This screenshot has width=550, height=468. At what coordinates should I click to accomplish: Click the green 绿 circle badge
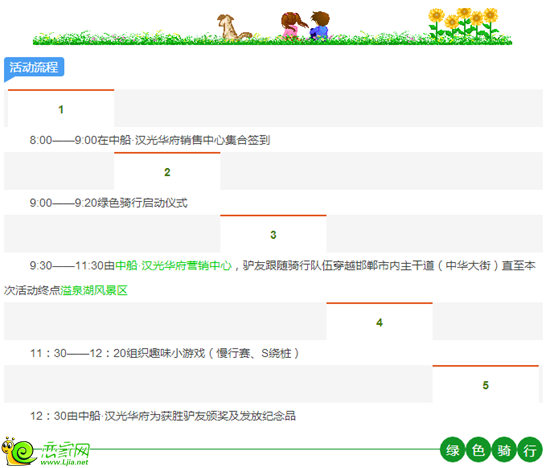(452, 450)
